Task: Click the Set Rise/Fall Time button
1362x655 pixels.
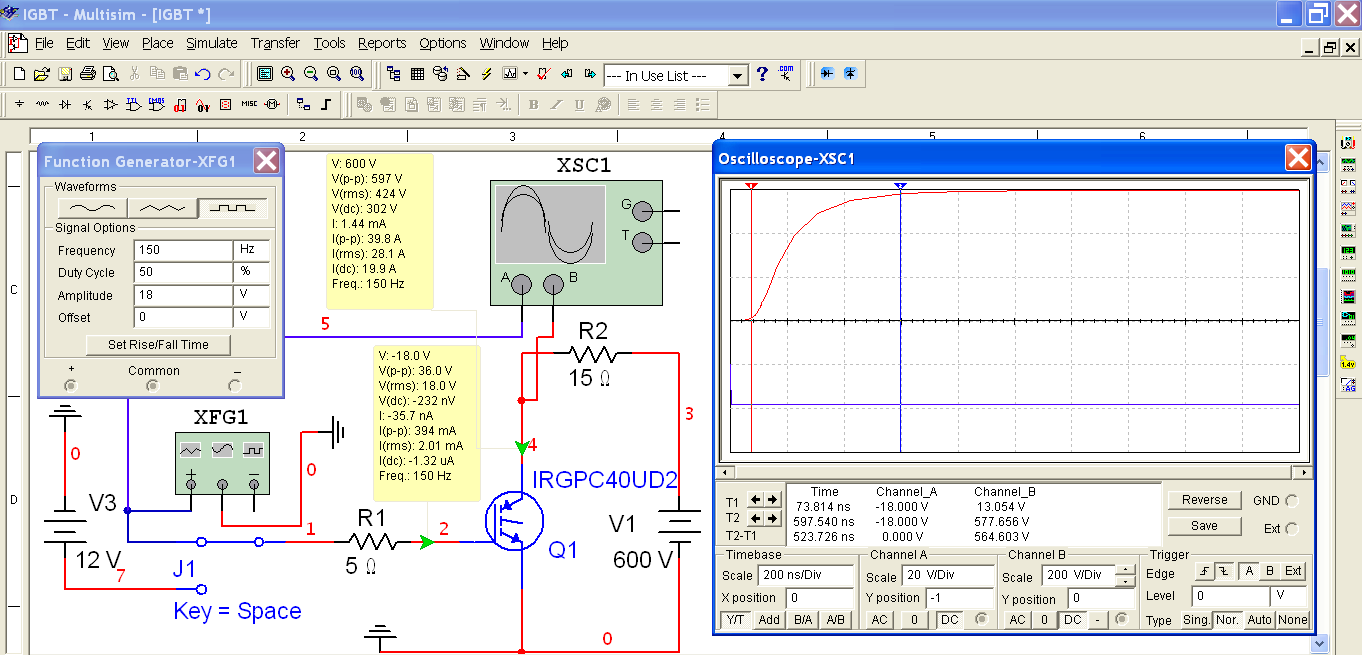Action: coord(158,345)
